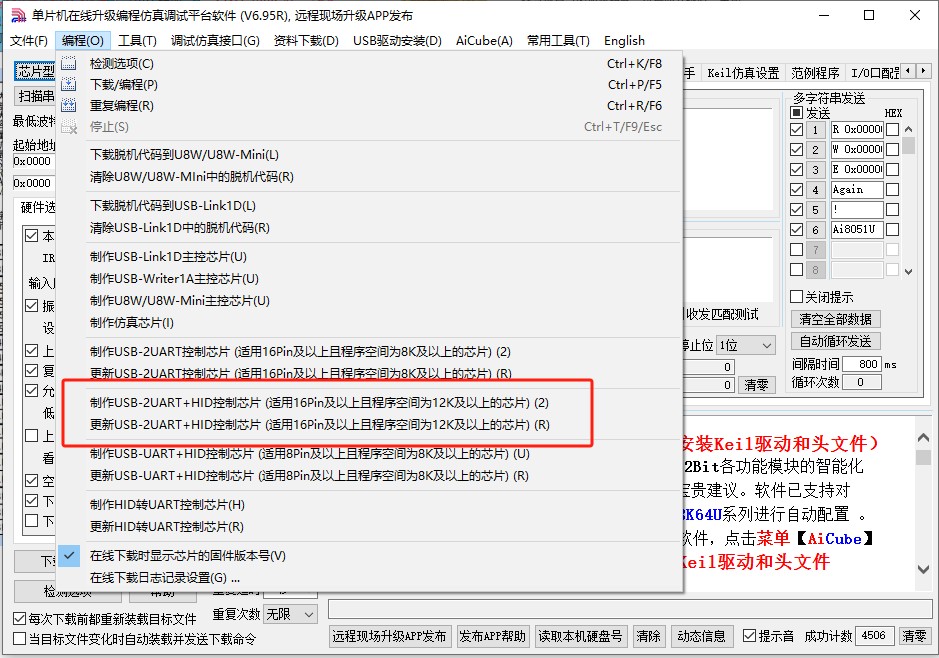The width and height of the screenshot is (939, 658).
Task: Choose 制作HID转UART控制芯片(H)
Action: coord(369,504)
